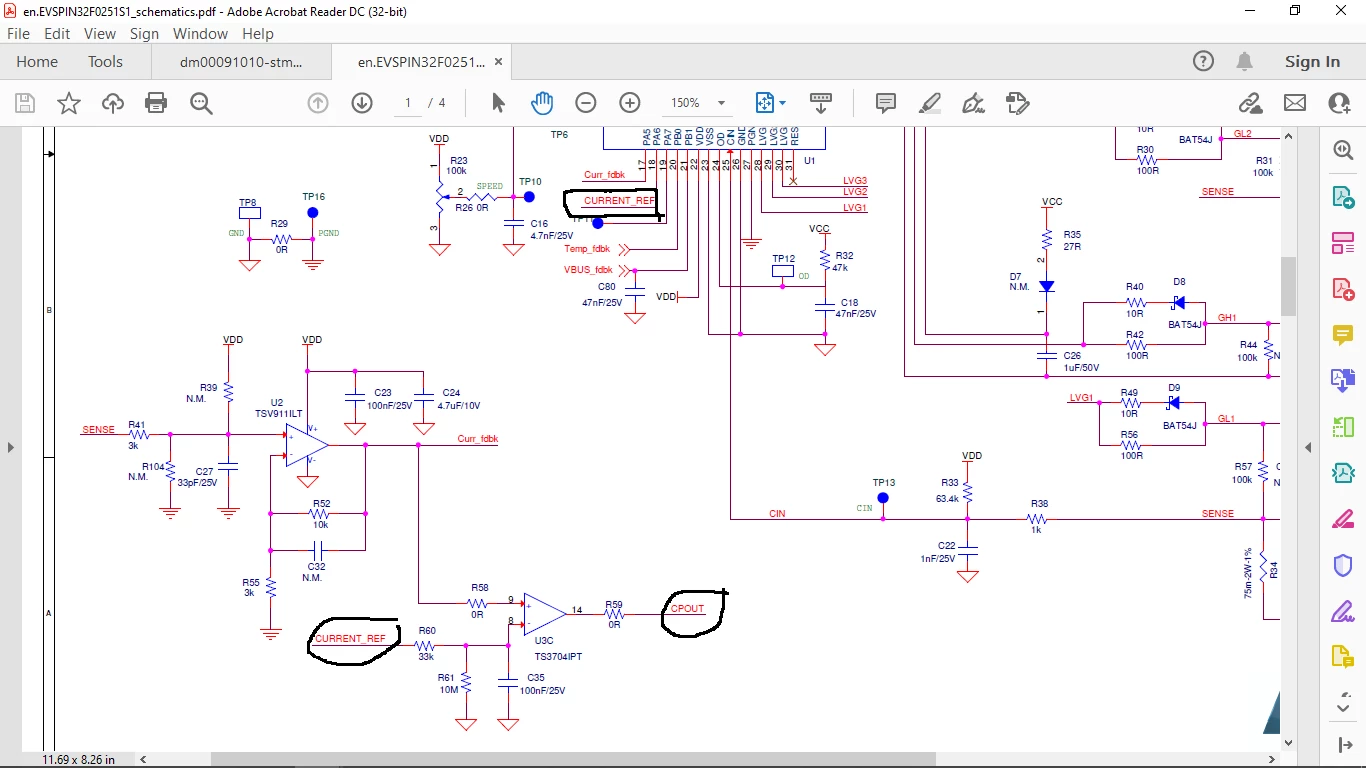Open the Window menu

200,33
